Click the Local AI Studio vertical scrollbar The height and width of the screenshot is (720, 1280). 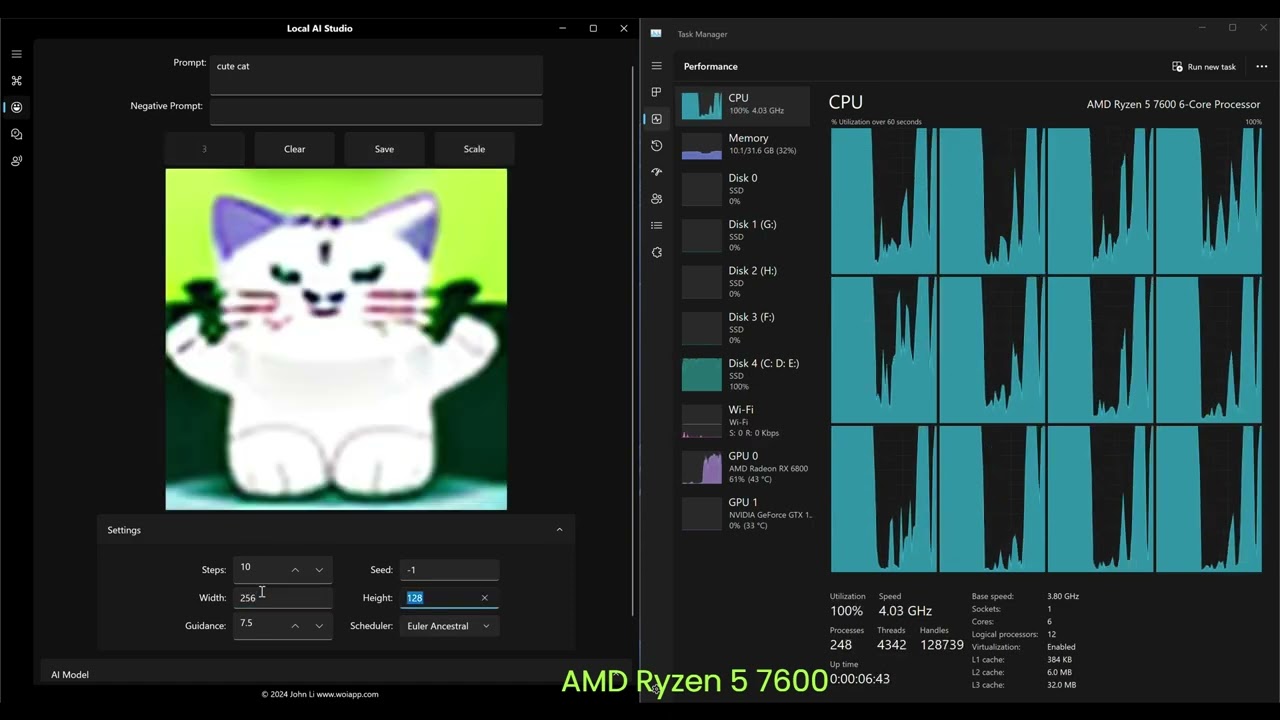click(x=633, y=340)
